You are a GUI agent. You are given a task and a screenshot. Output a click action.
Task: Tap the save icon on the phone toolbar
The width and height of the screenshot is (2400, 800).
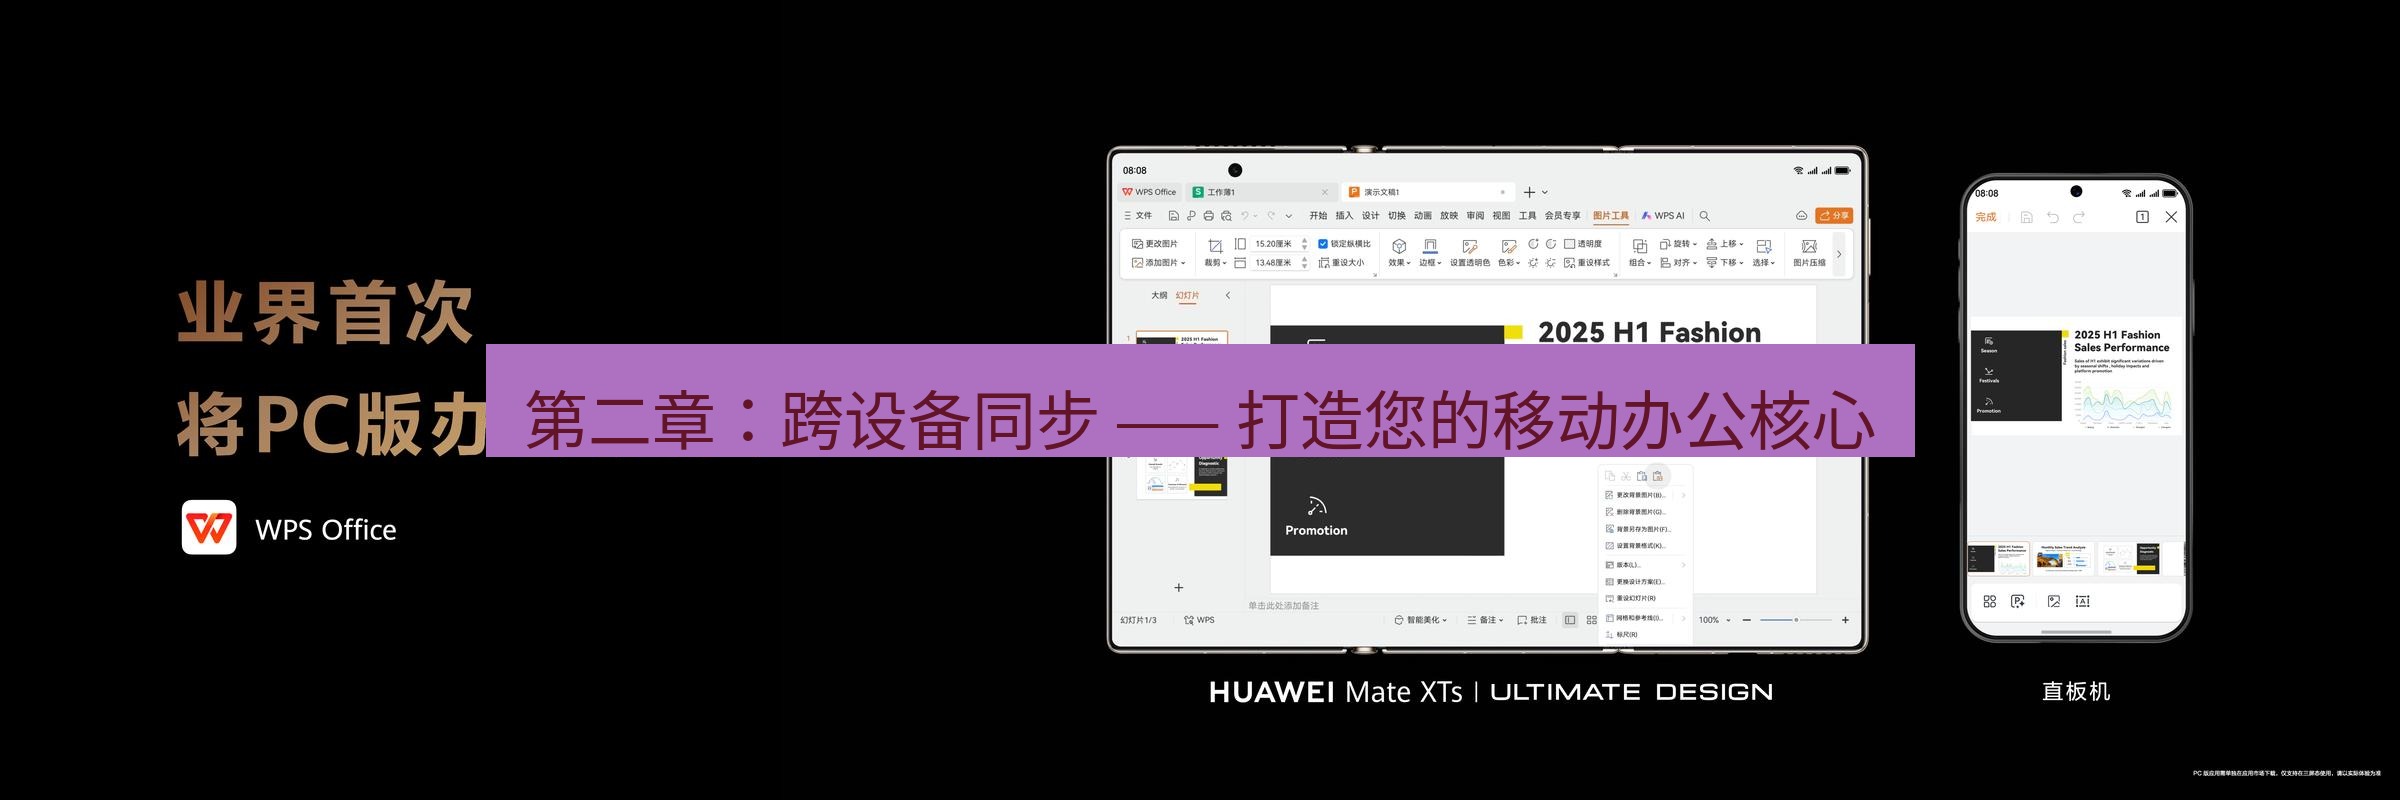2027,217
